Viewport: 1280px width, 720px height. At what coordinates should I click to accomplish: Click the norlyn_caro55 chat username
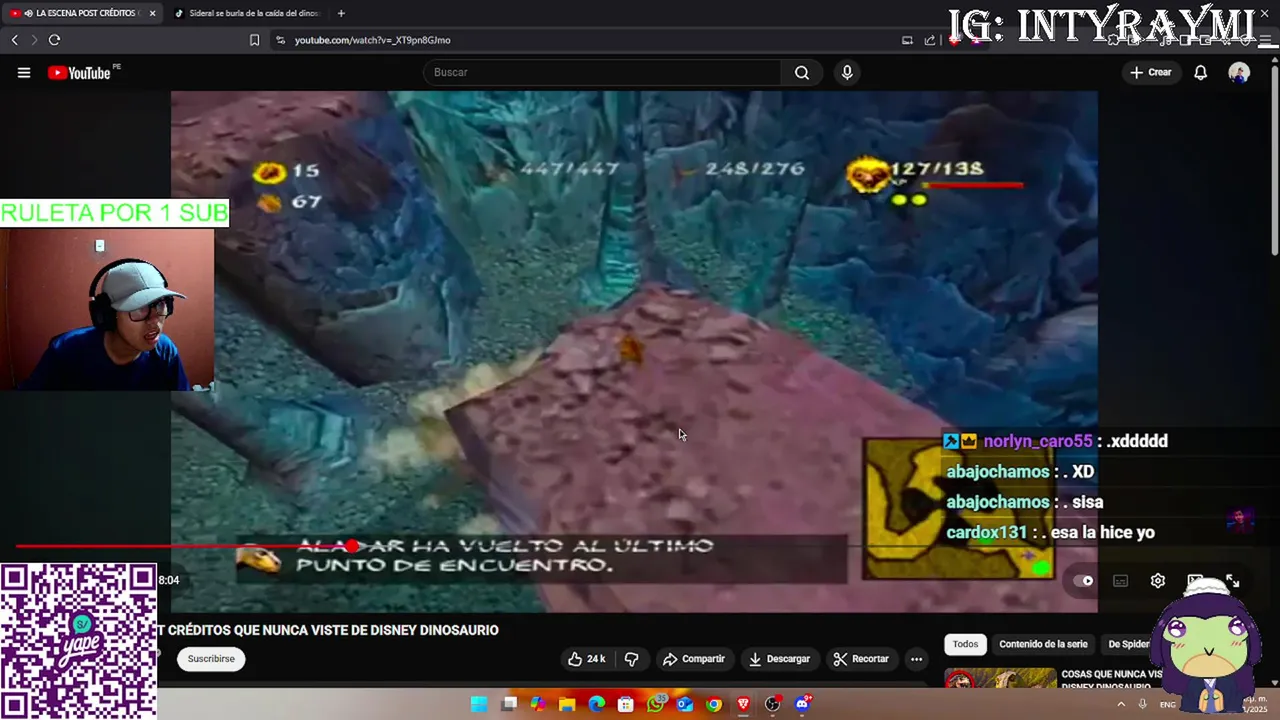point(1037,441)
